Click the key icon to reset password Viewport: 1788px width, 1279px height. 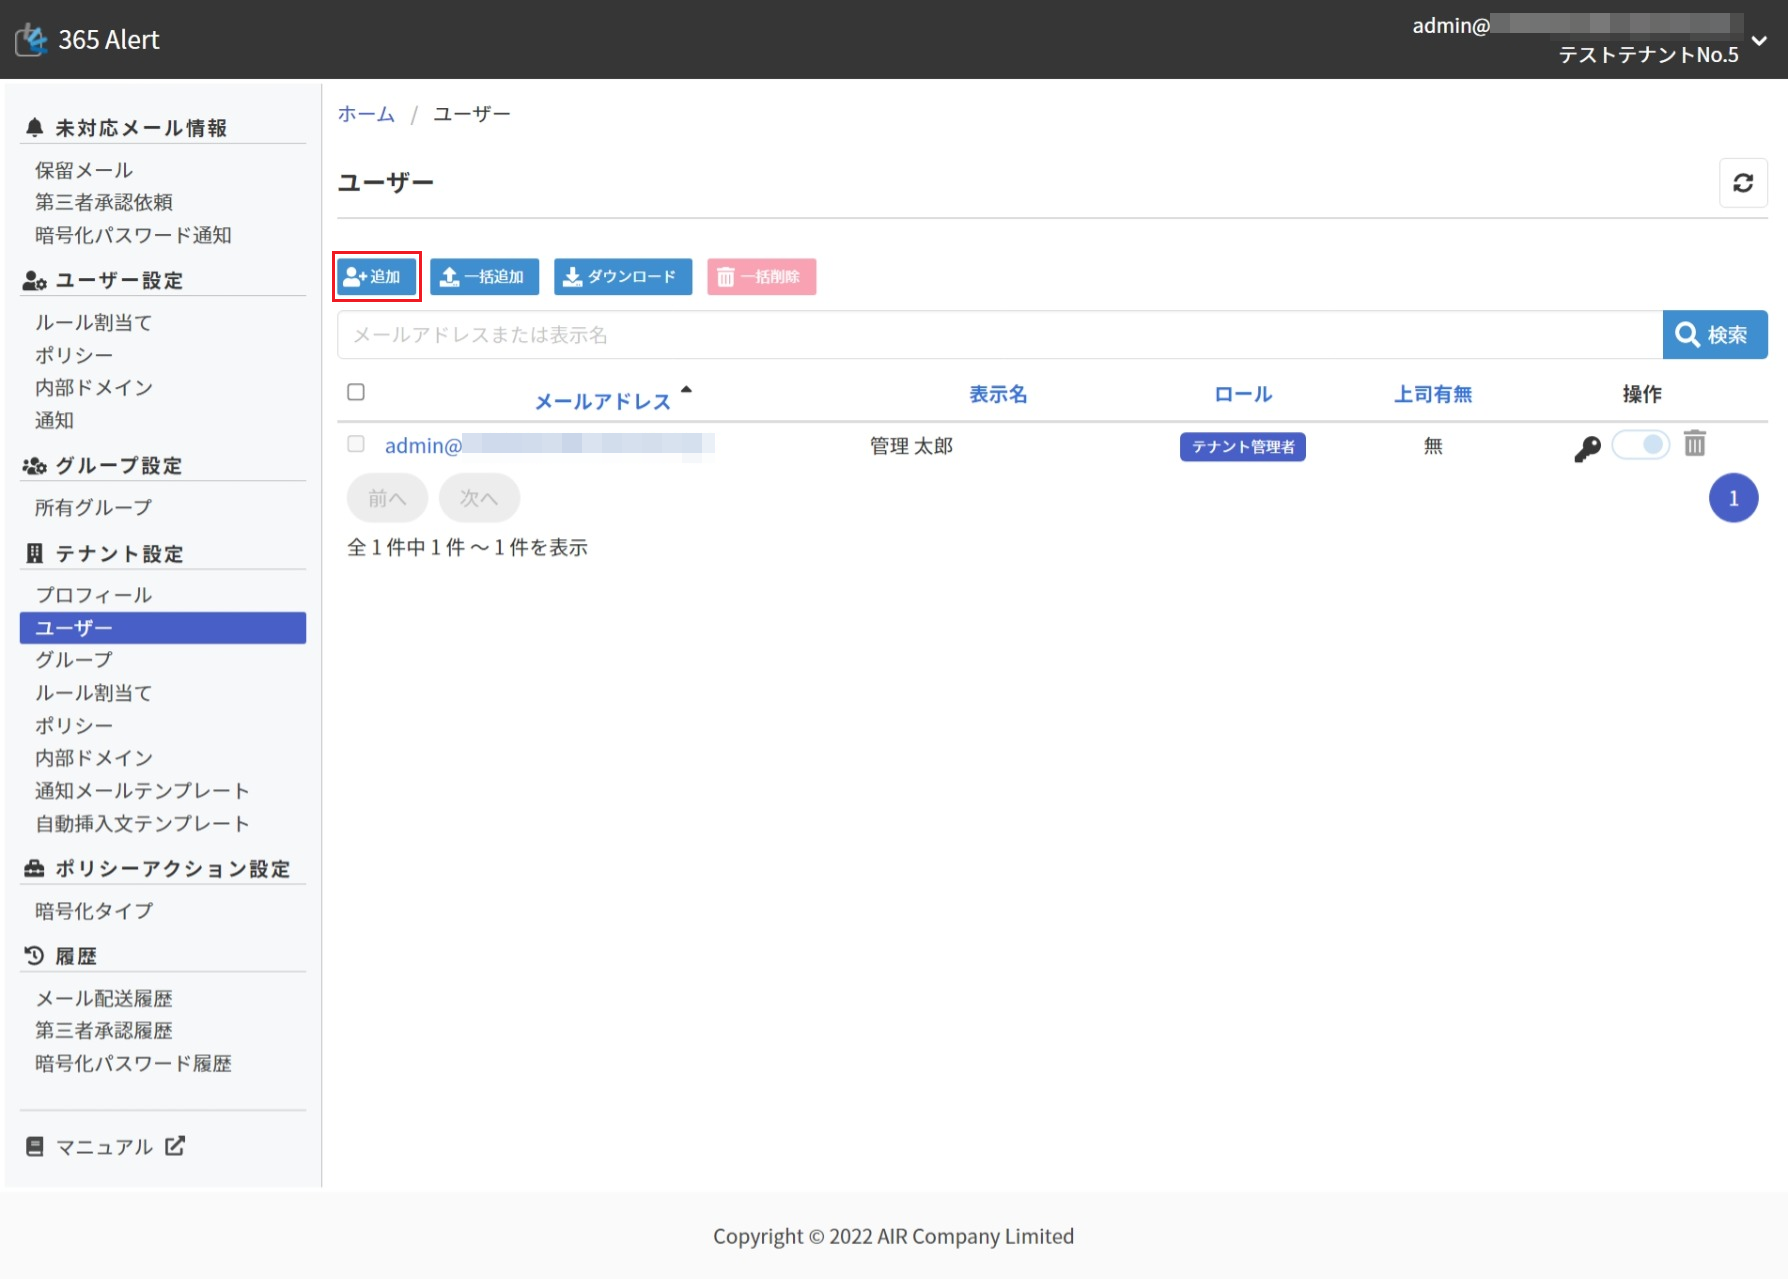(x=1587, y=448)
